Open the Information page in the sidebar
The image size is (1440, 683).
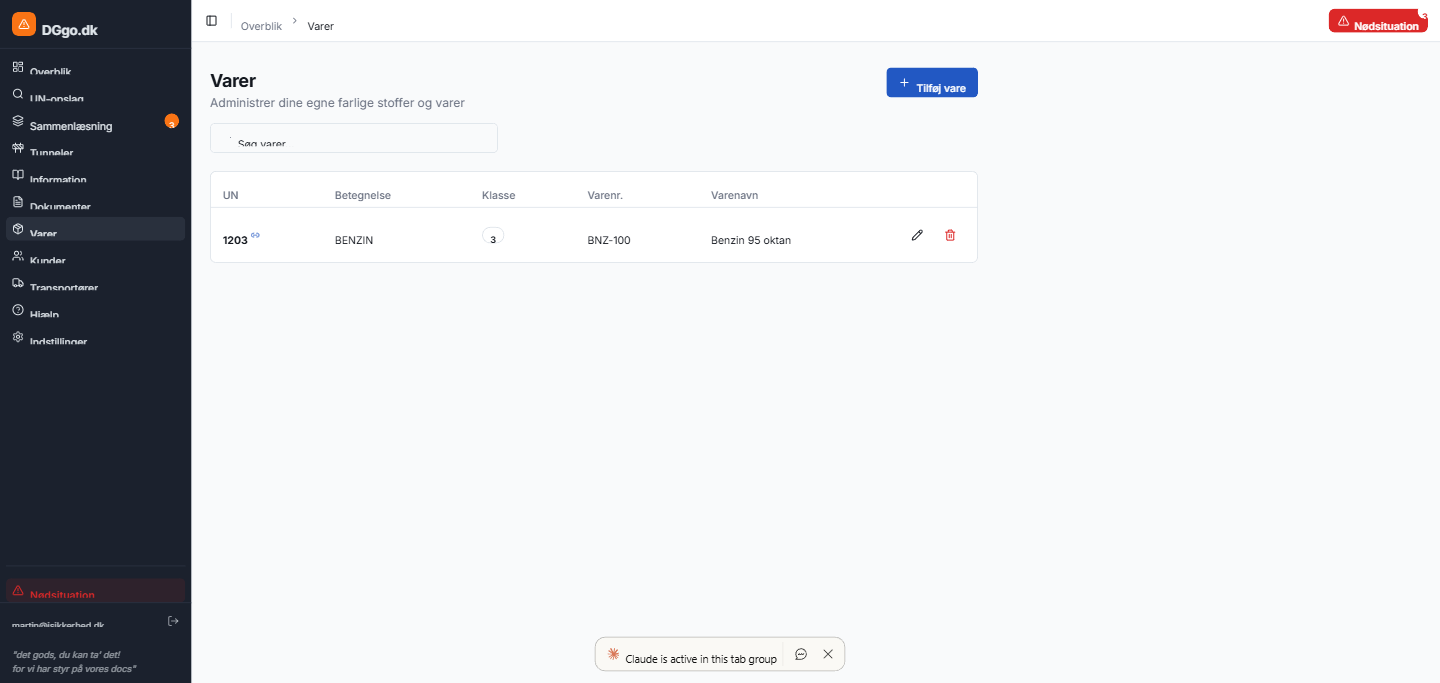click(x=95, y=176)
